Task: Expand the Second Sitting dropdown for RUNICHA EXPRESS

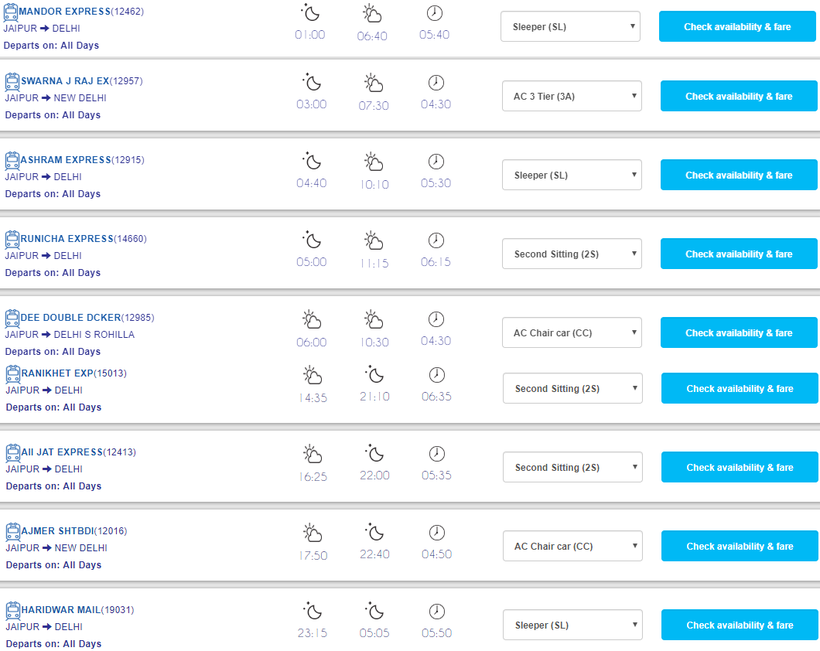Action: click(x=571, y=254)
